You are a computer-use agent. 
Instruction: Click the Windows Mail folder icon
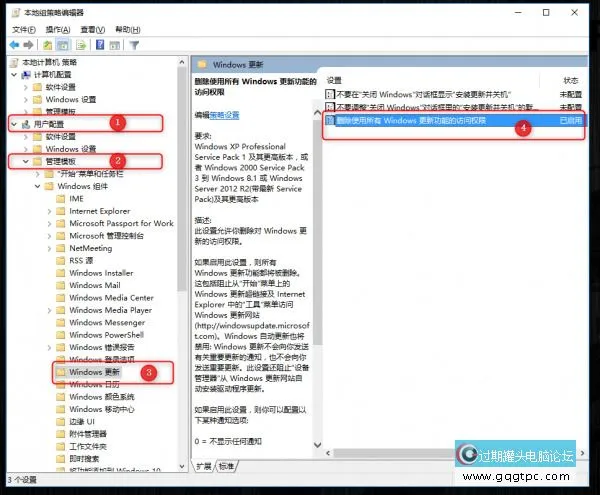(x=60, y=285)
